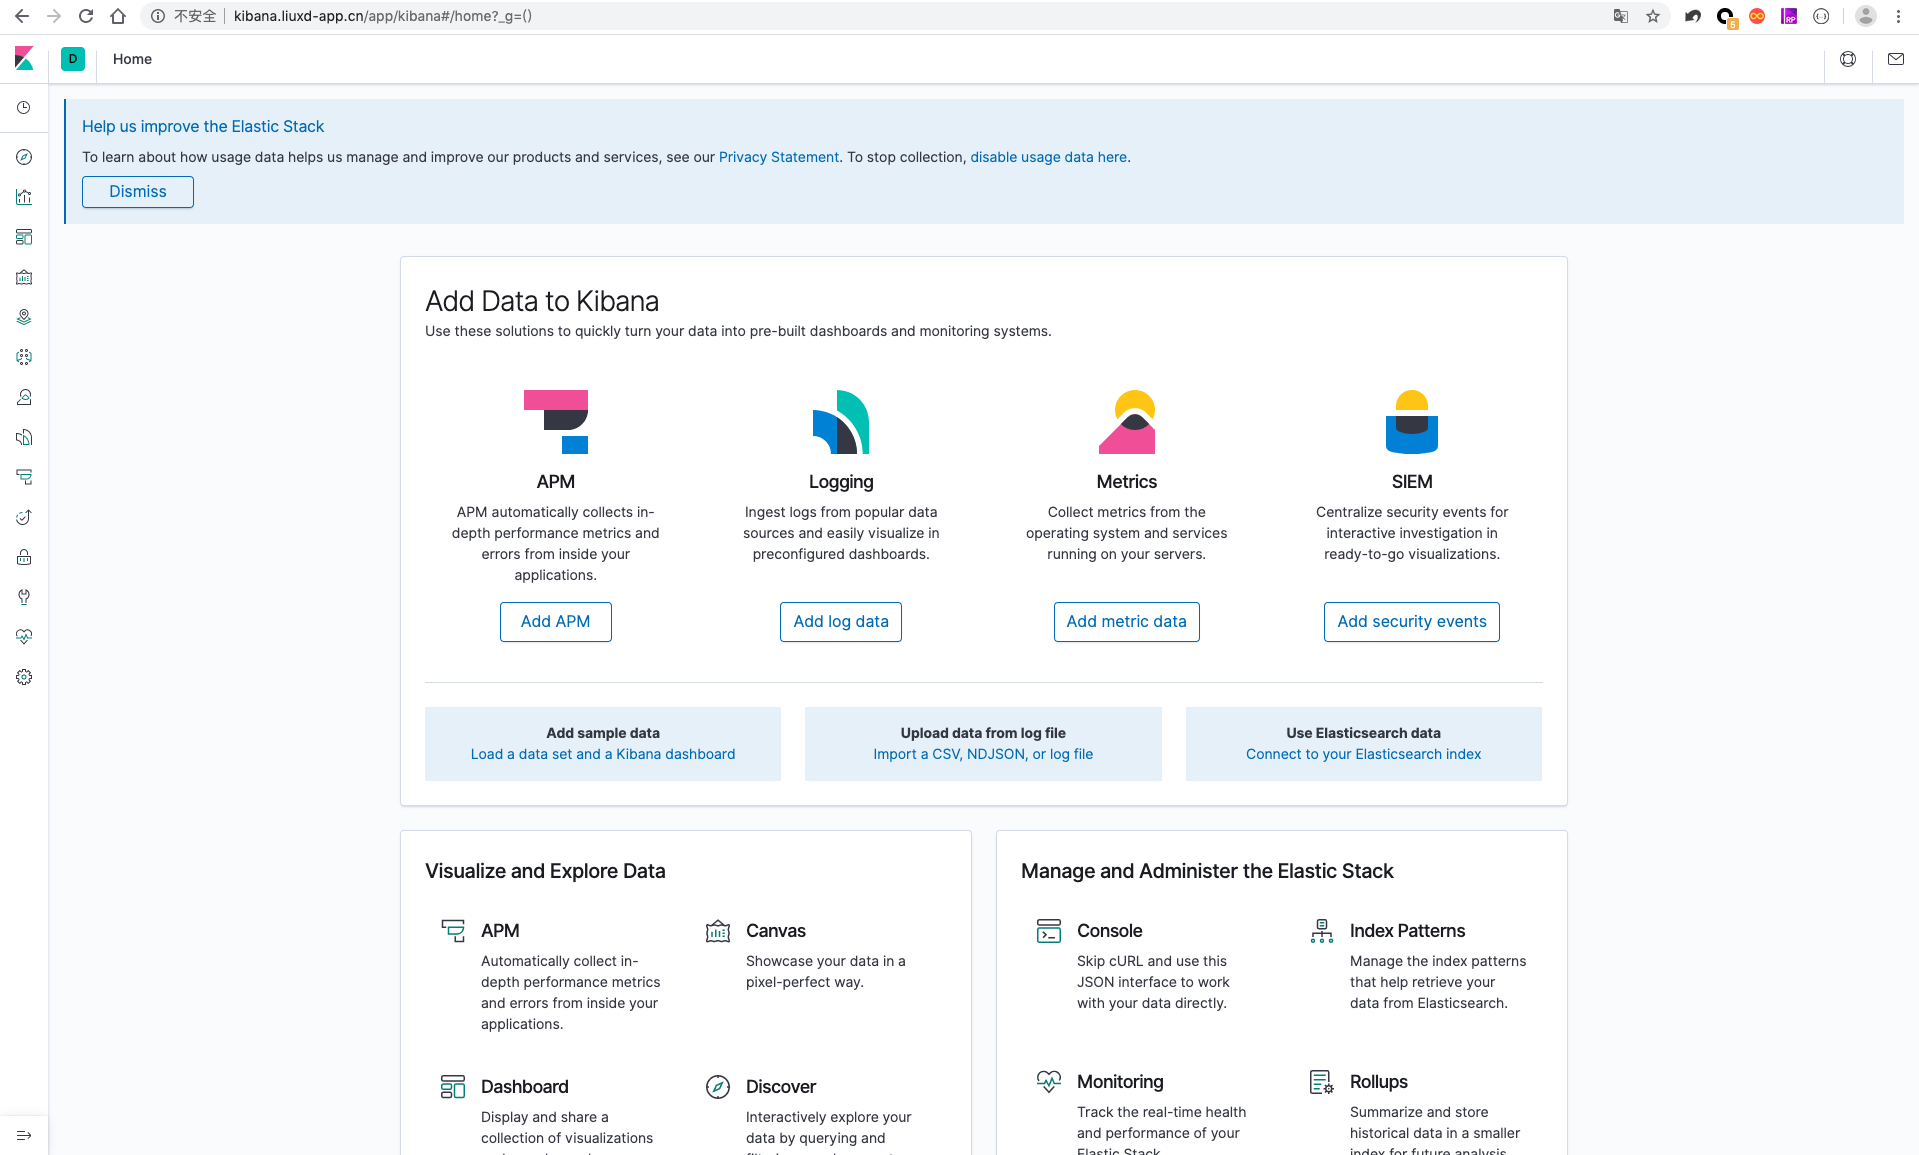Click the Add log data button
1919x1155 pixels.
pyautogui.click(x=841, y=622)
